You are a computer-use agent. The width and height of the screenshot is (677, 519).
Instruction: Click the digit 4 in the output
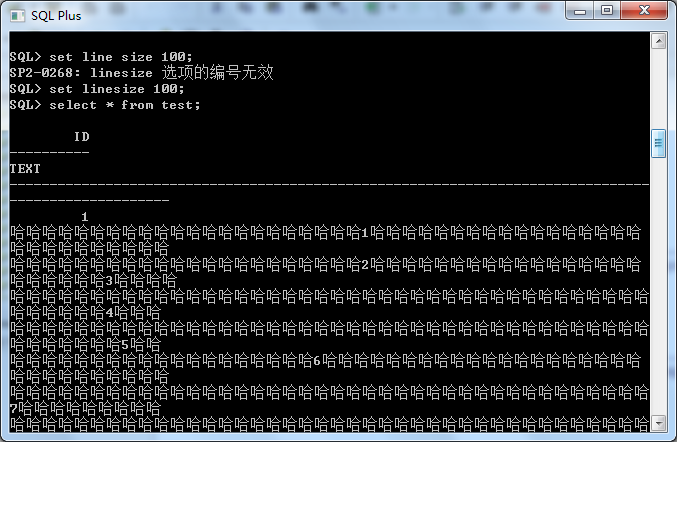(x=109, y=313)
